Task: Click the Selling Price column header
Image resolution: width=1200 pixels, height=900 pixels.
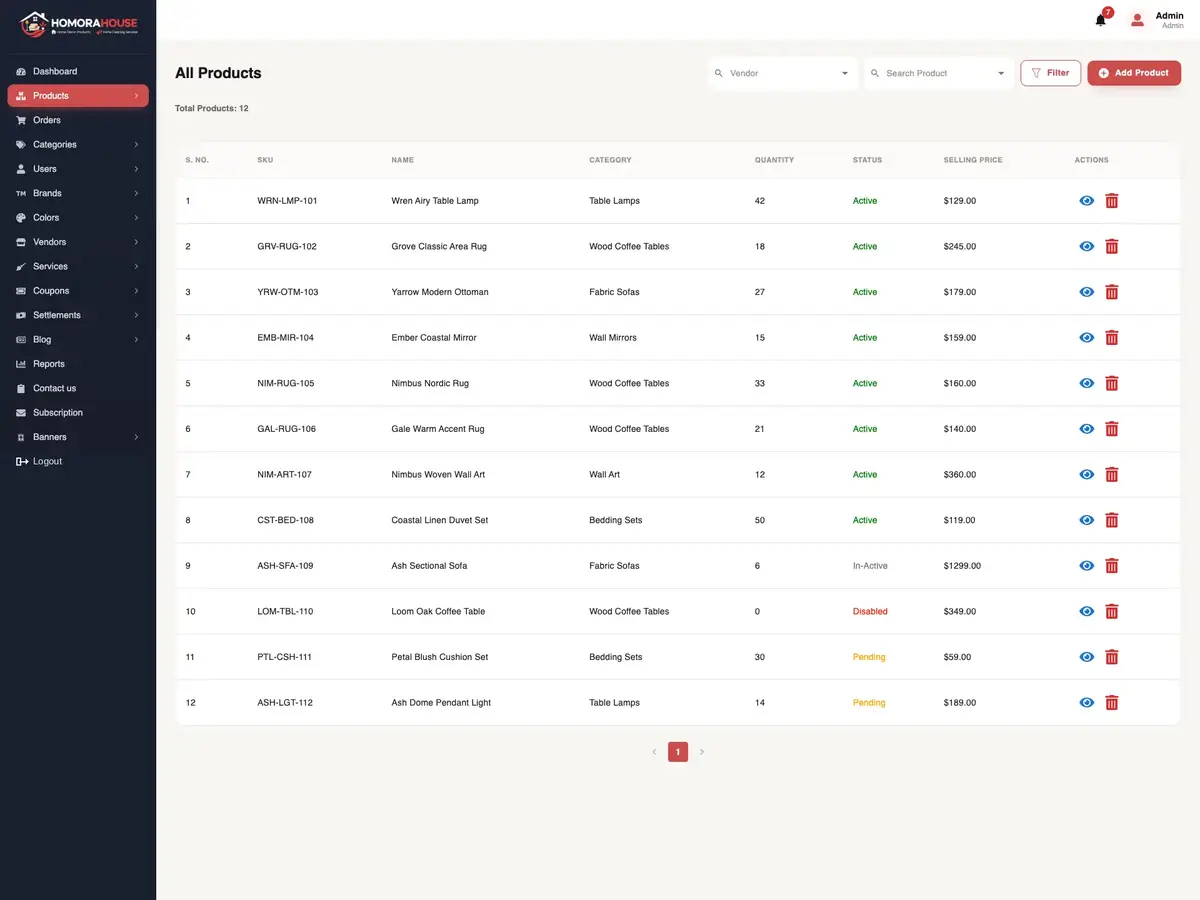Action: [973, 160]
